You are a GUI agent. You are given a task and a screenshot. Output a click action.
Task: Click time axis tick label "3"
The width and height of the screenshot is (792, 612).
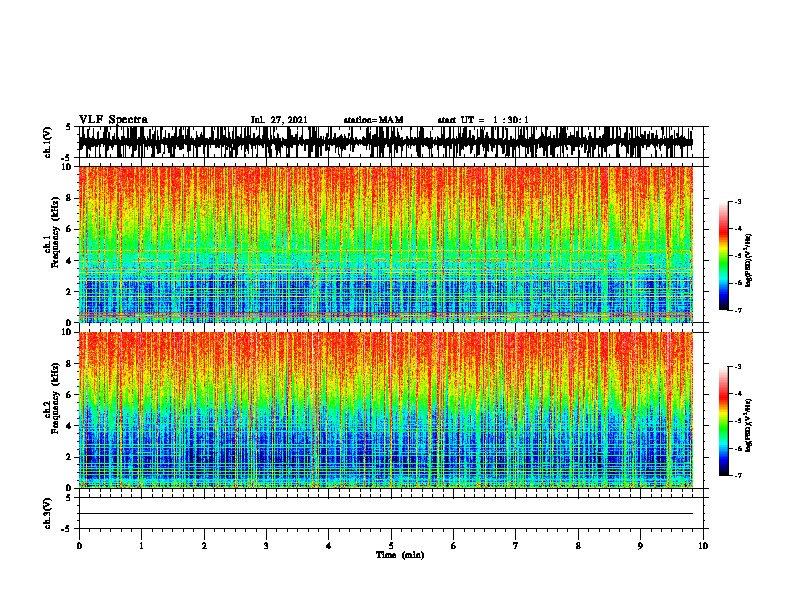point(266,546)
